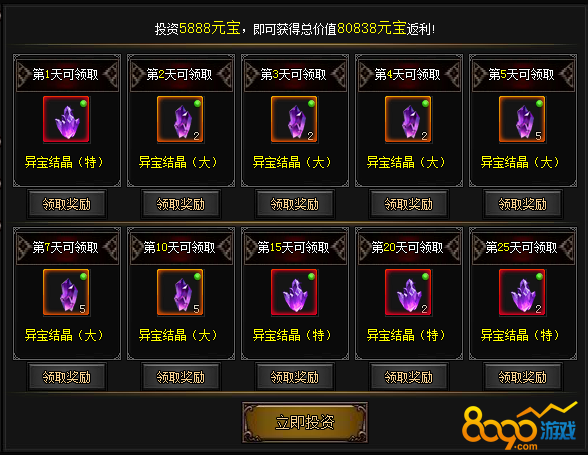Click 领取奖励 under the Day 2 reward
This screenshot has height=455, width=588.
[x=181, y=204]
